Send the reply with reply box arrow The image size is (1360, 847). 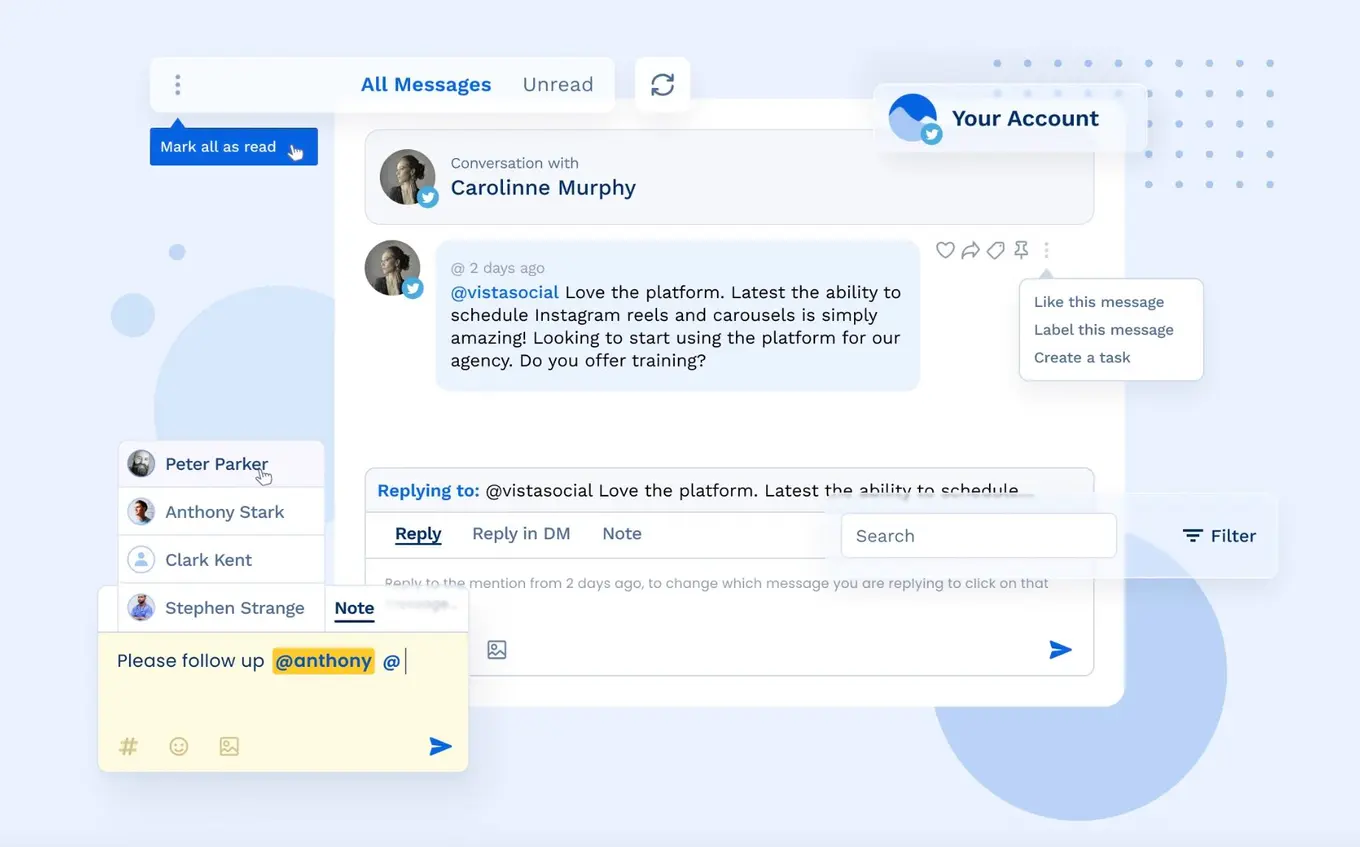click(1060, 650)
